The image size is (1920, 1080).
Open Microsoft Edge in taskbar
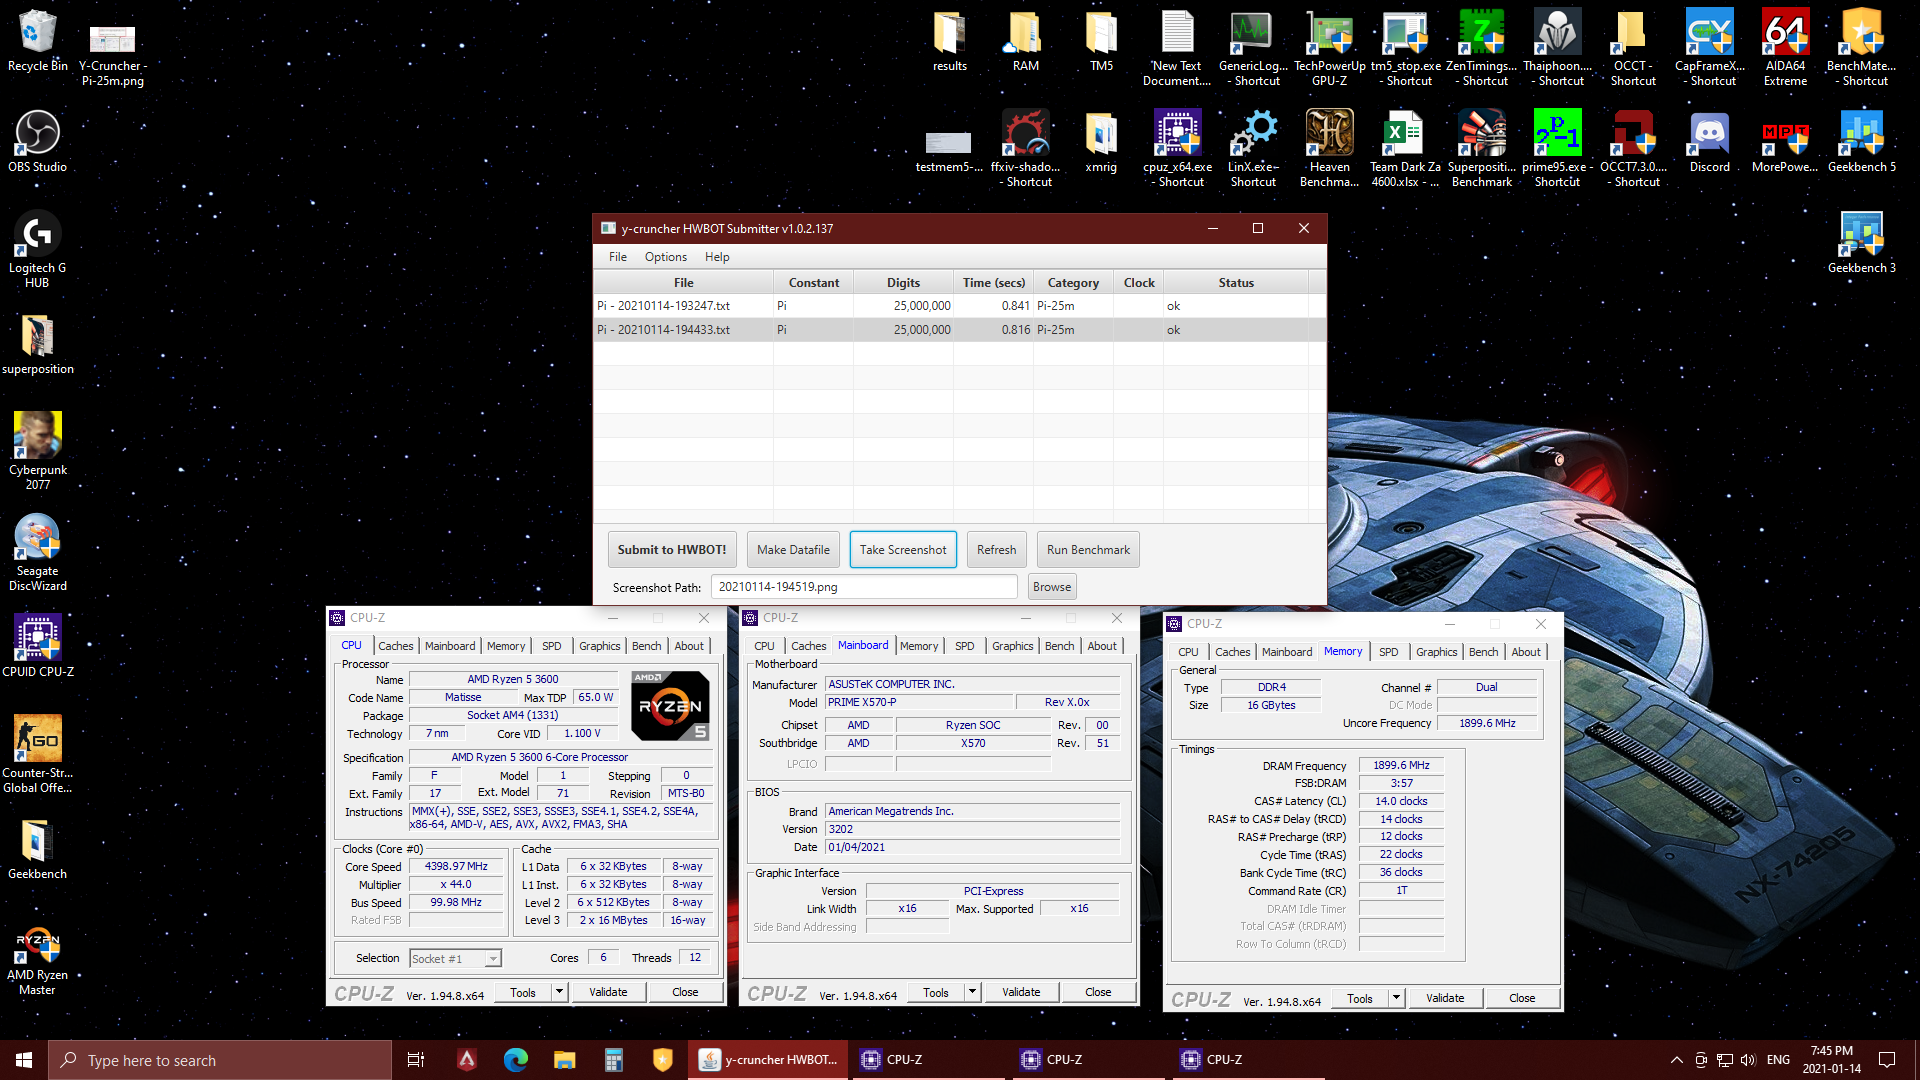pyautogui.click(x=516, y=1060)
